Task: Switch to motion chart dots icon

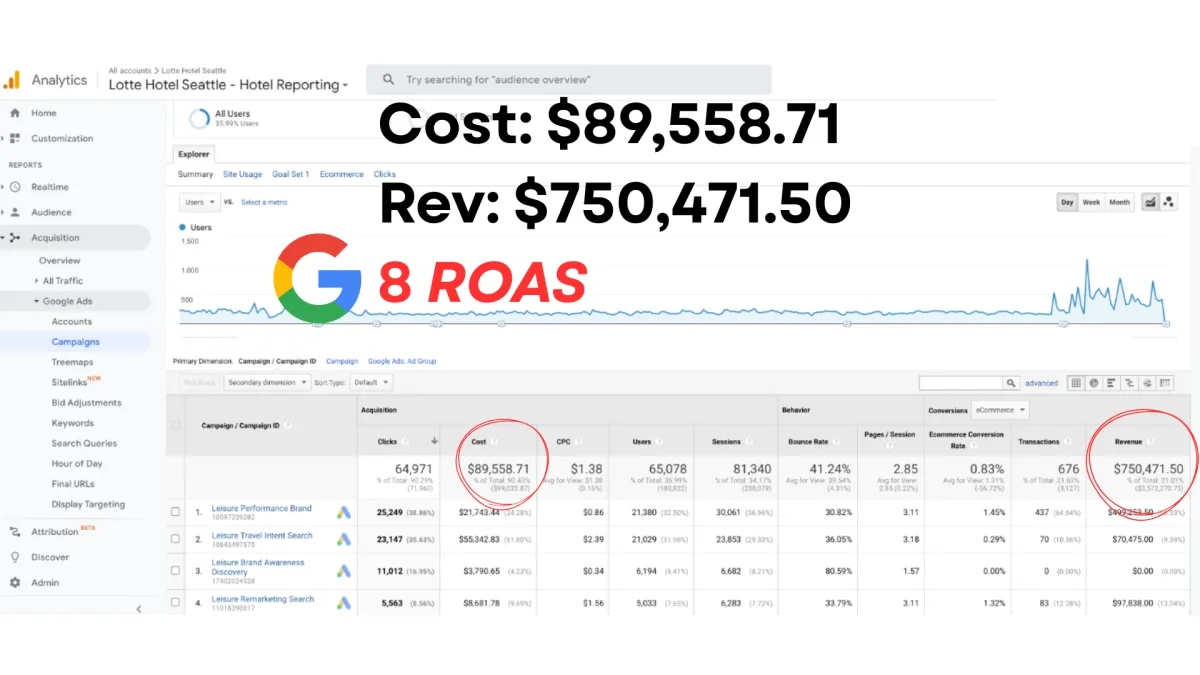Action: point(1168,202)
